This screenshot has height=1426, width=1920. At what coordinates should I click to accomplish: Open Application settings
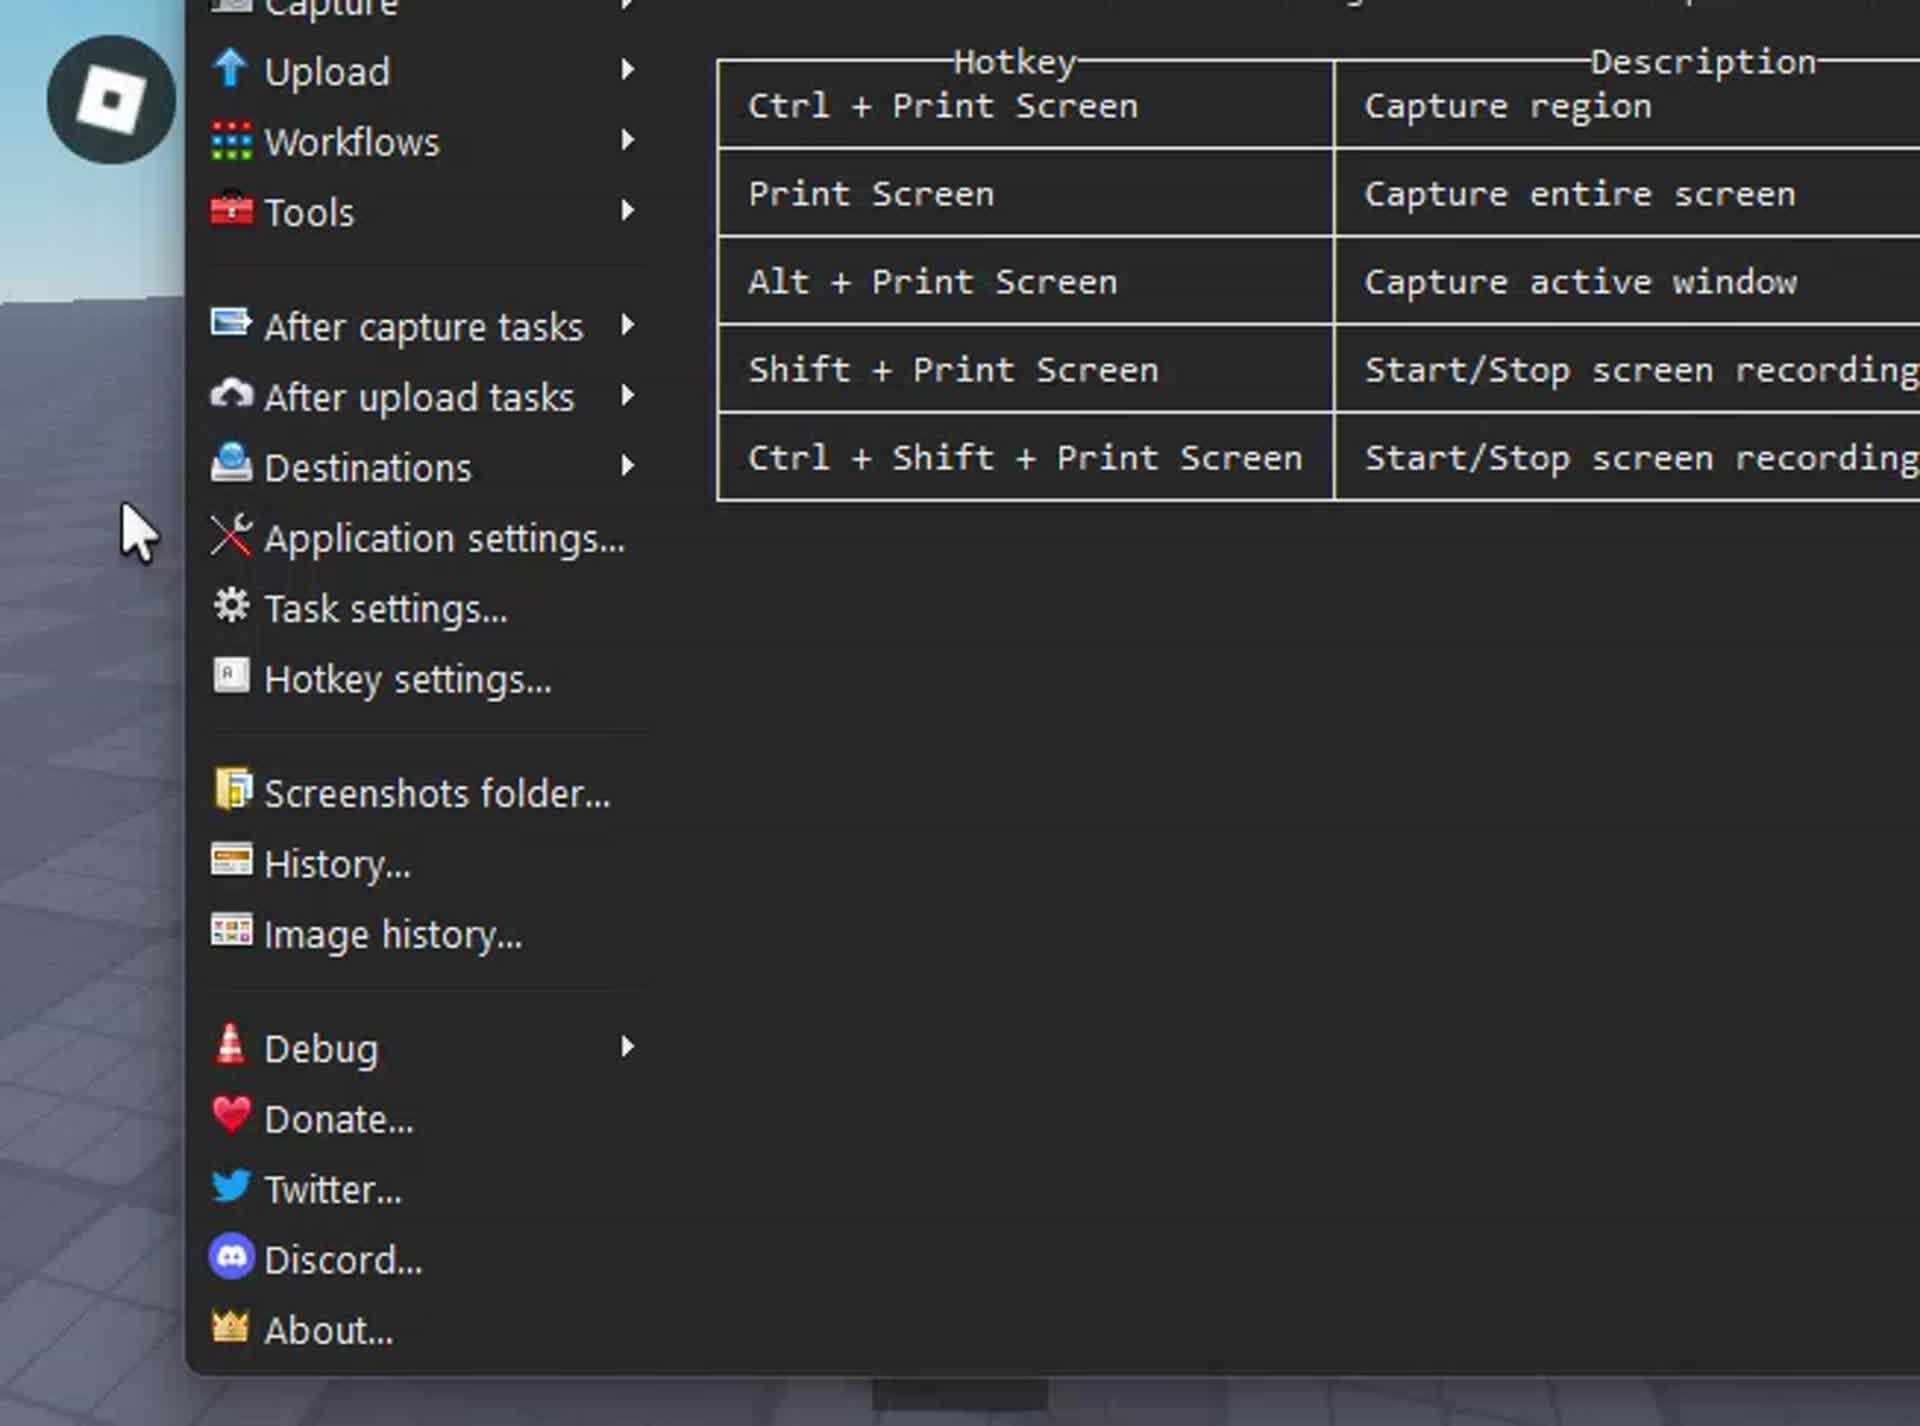tap(443, 539)
